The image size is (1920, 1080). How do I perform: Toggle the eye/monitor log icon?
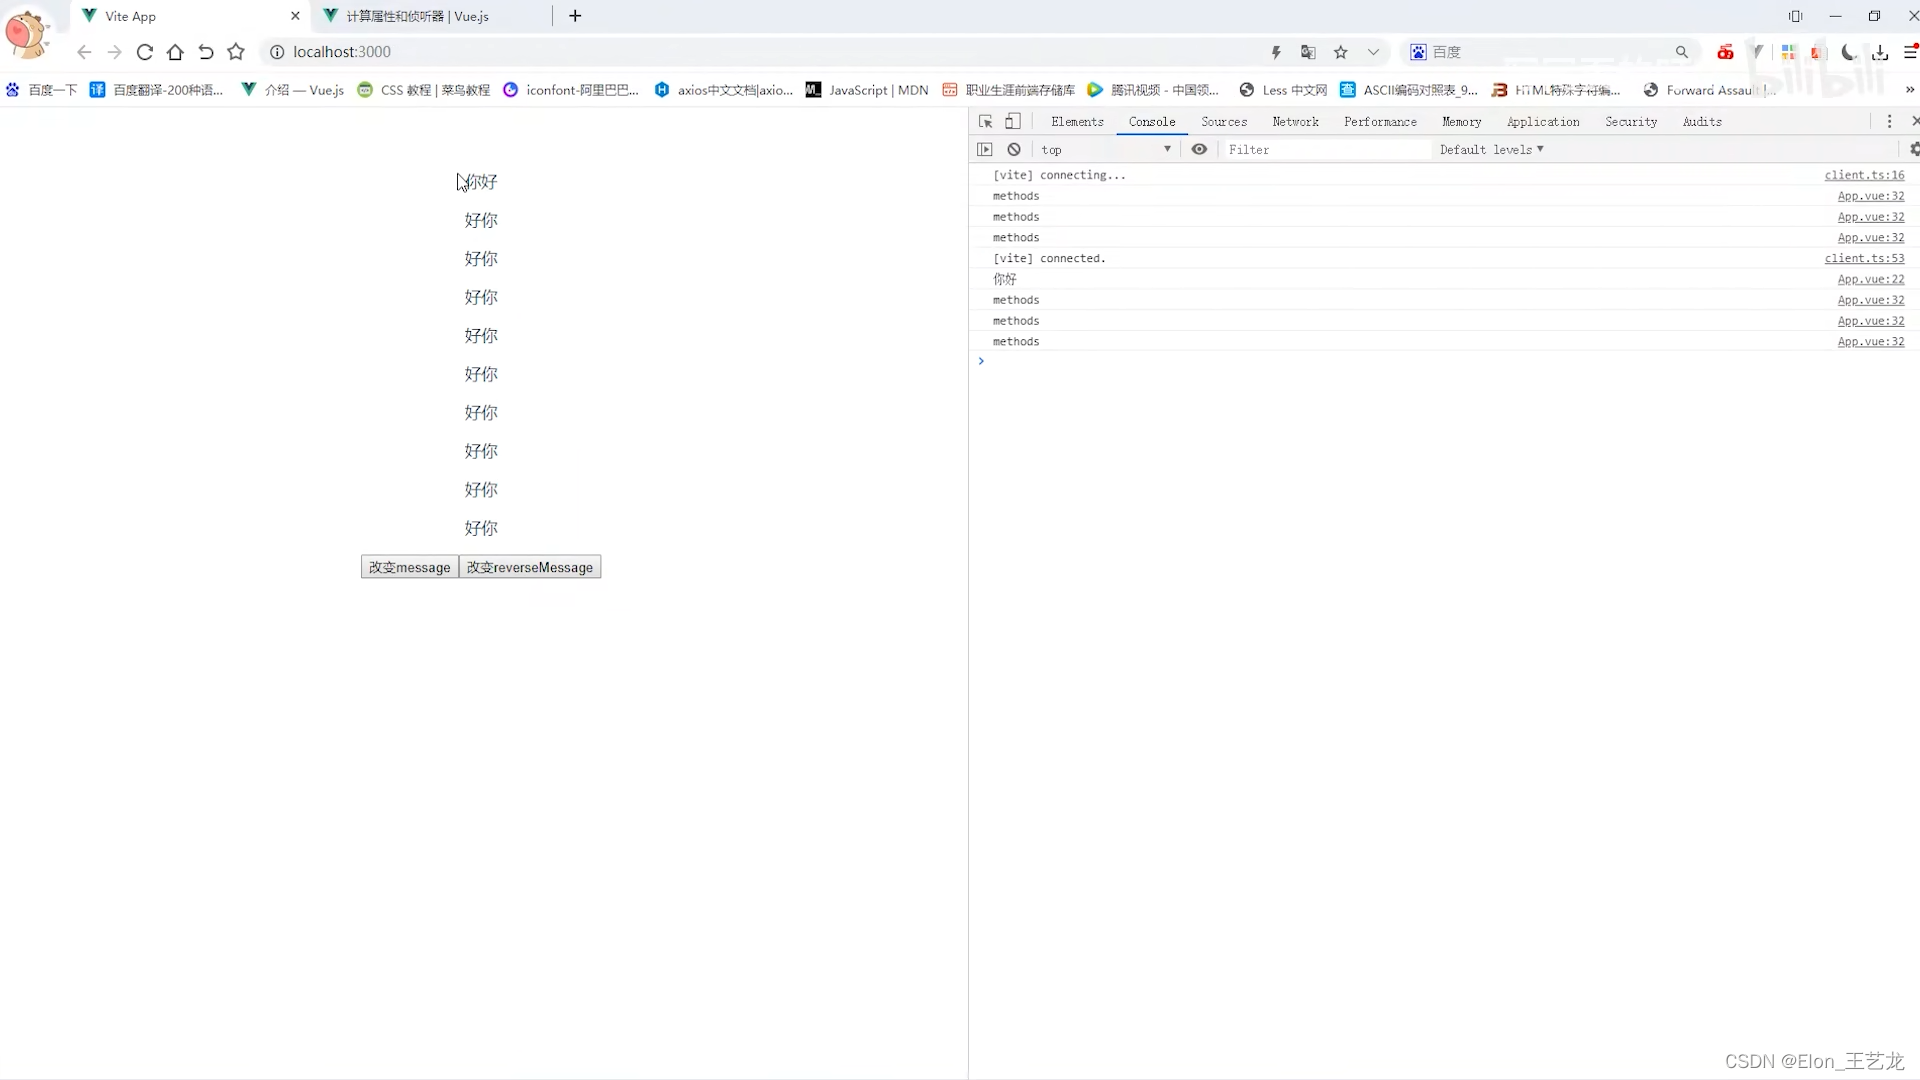pos(1197,149)
